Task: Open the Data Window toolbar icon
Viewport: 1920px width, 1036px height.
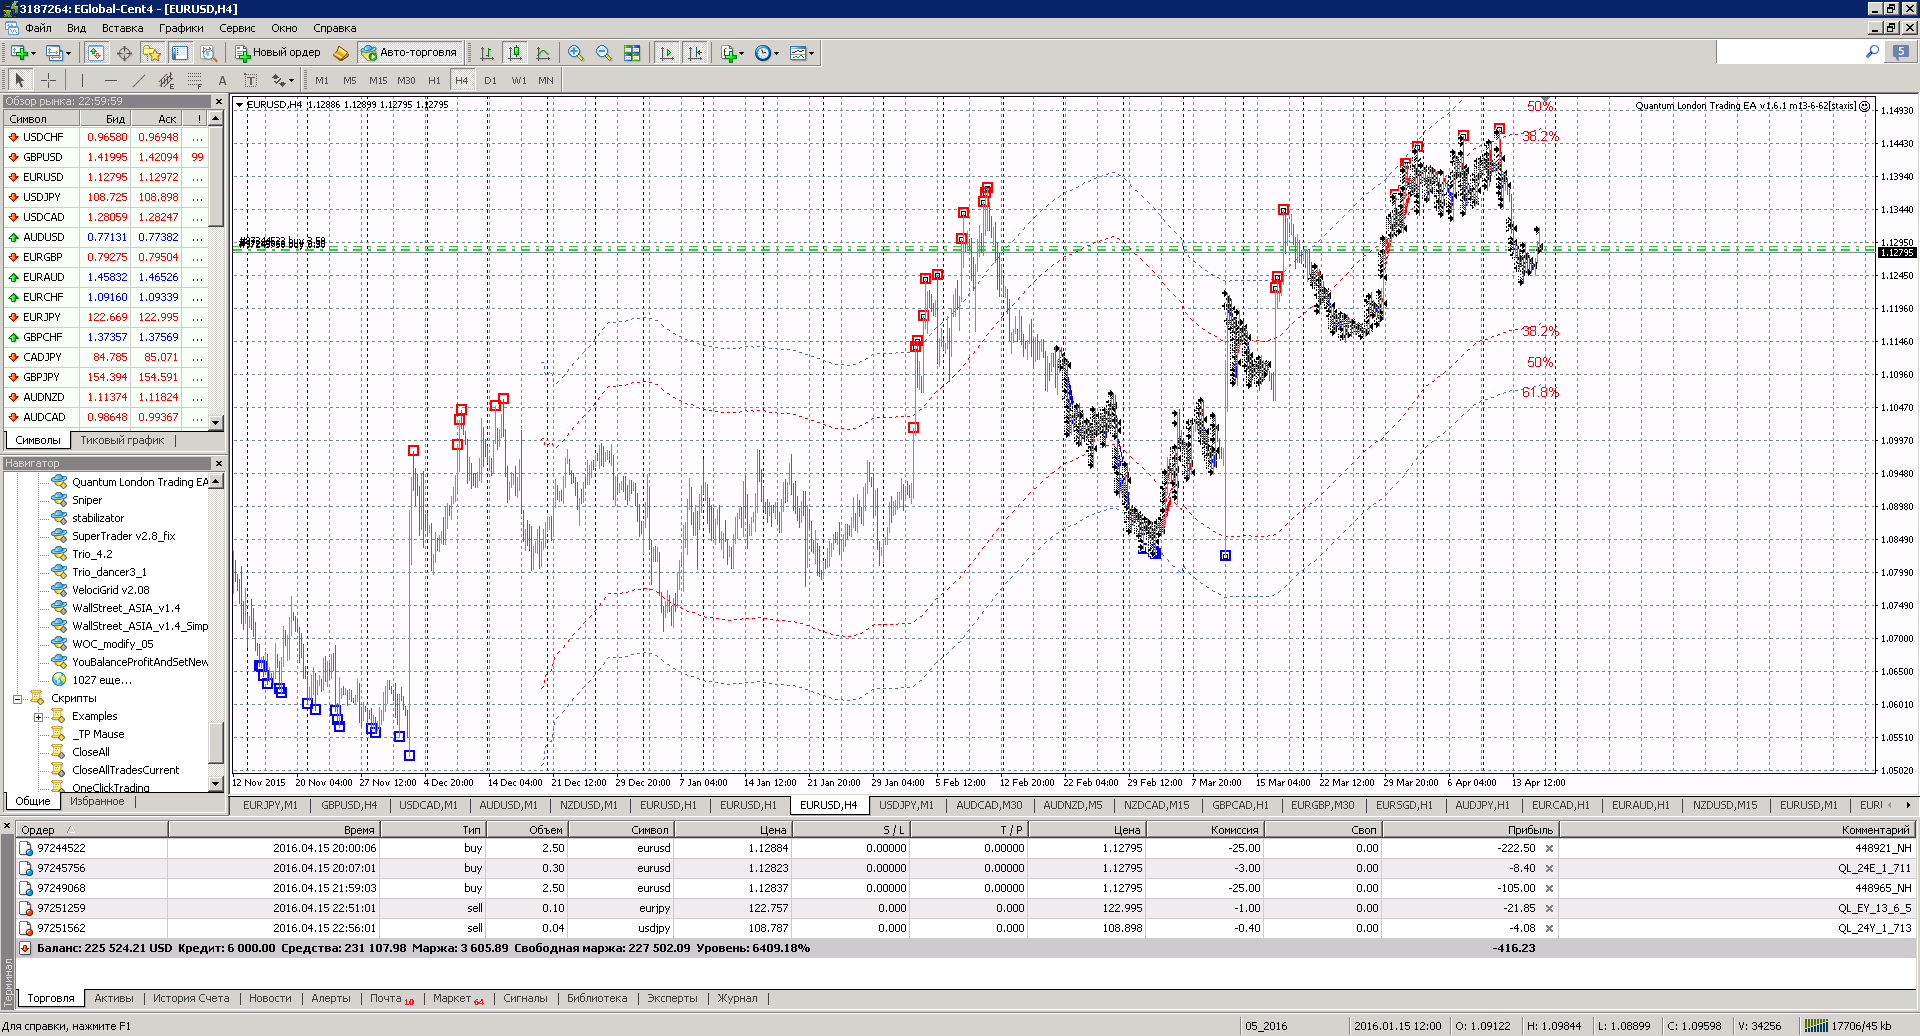Action: coord(124,53)
